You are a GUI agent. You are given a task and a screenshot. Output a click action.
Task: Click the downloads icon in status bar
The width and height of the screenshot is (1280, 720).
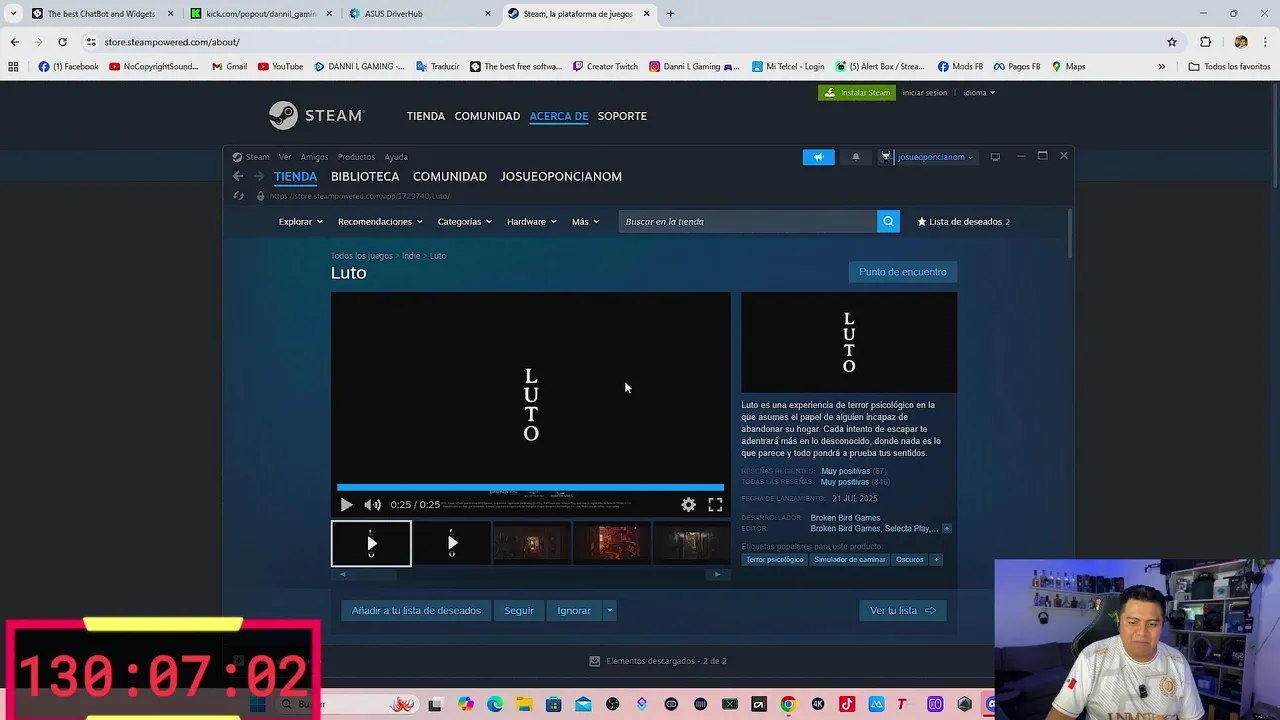click(x=595, y=661)
